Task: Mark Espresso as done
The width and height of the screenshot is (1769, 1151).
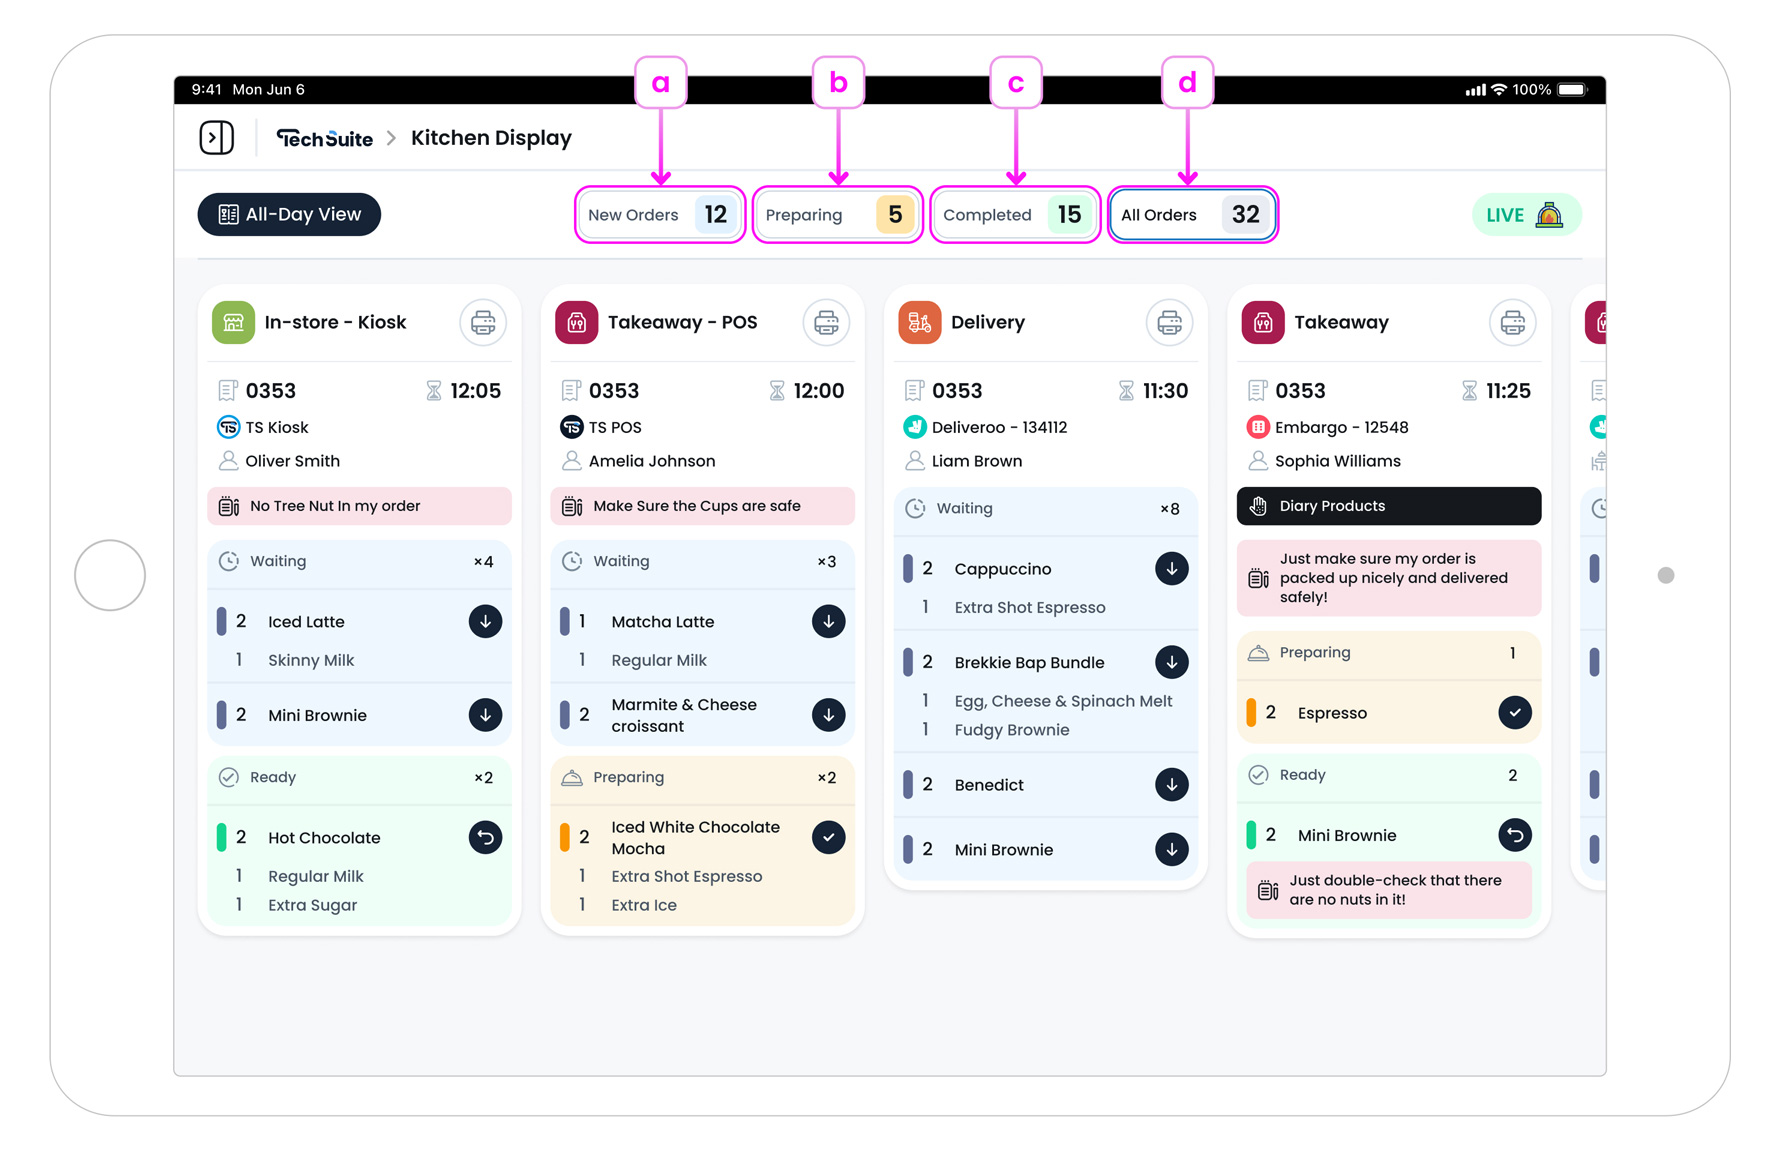Action: pyautogui.click(x=1514, y=713)
